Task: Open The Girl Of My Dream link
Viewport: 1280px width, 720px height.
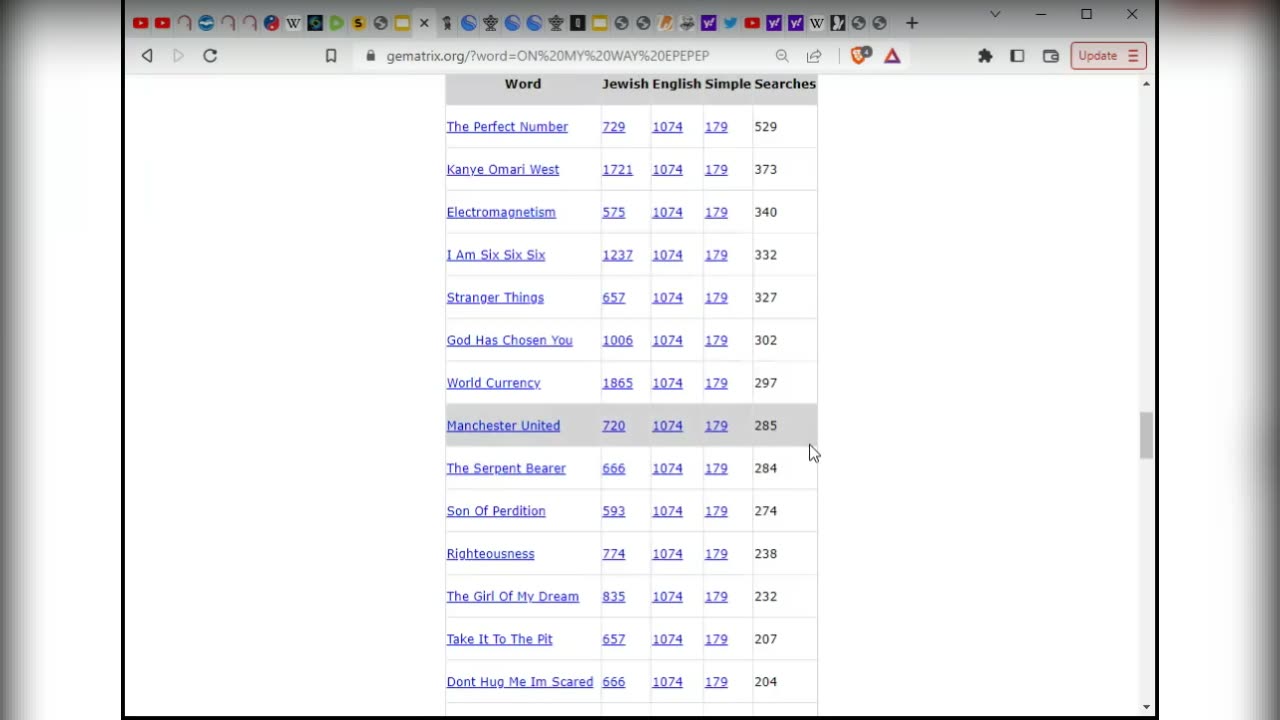Action: 513,596
